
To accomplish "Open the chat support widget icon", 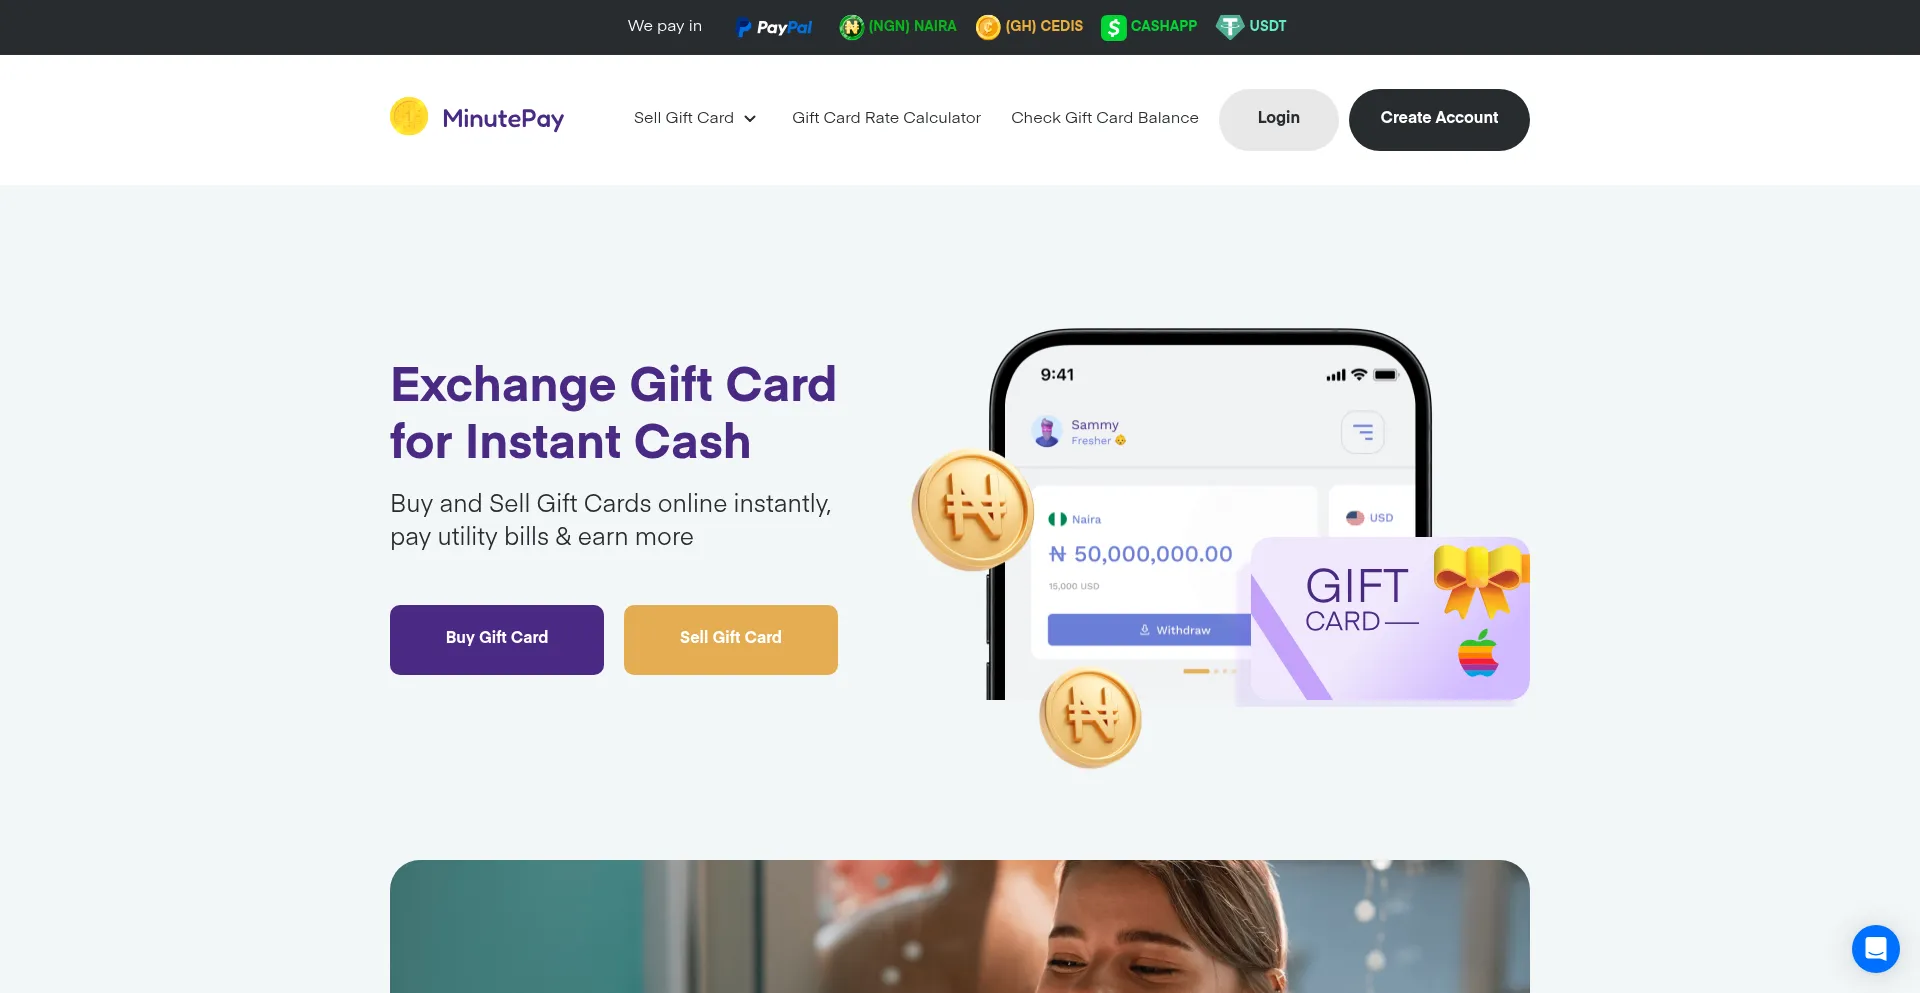I will [1875, 948].
